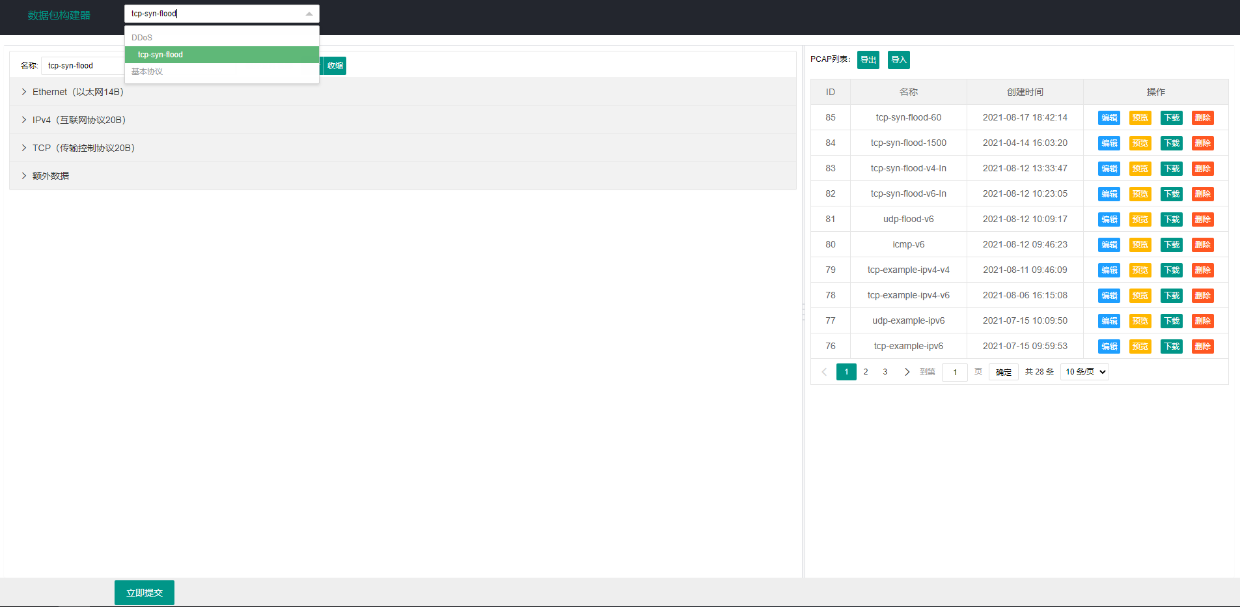The height and width of the screenshot is (607, 1240).
Task: Open the 10 条/页 page size dropdown
Action: [1084, 372]
